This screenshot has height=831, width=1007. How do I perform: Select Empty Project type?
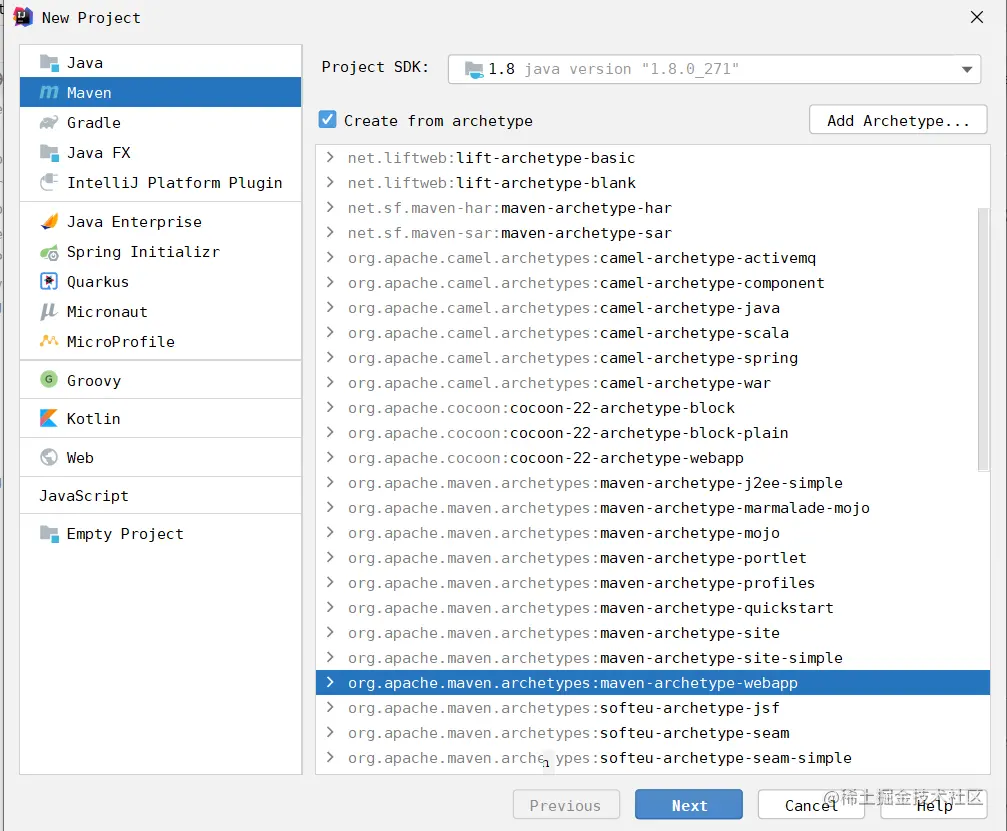click(x=161, y=533)
